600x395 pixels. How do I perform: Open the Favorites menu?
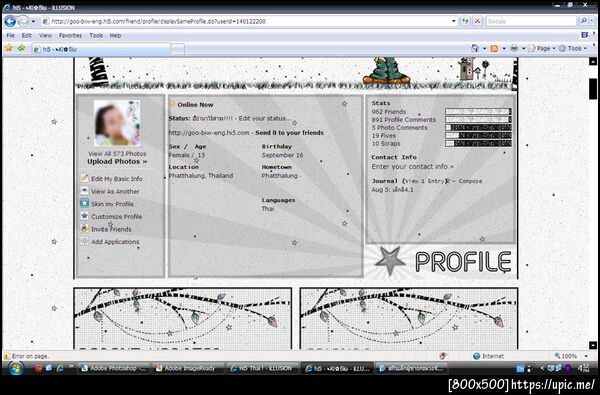pos(70,36)
